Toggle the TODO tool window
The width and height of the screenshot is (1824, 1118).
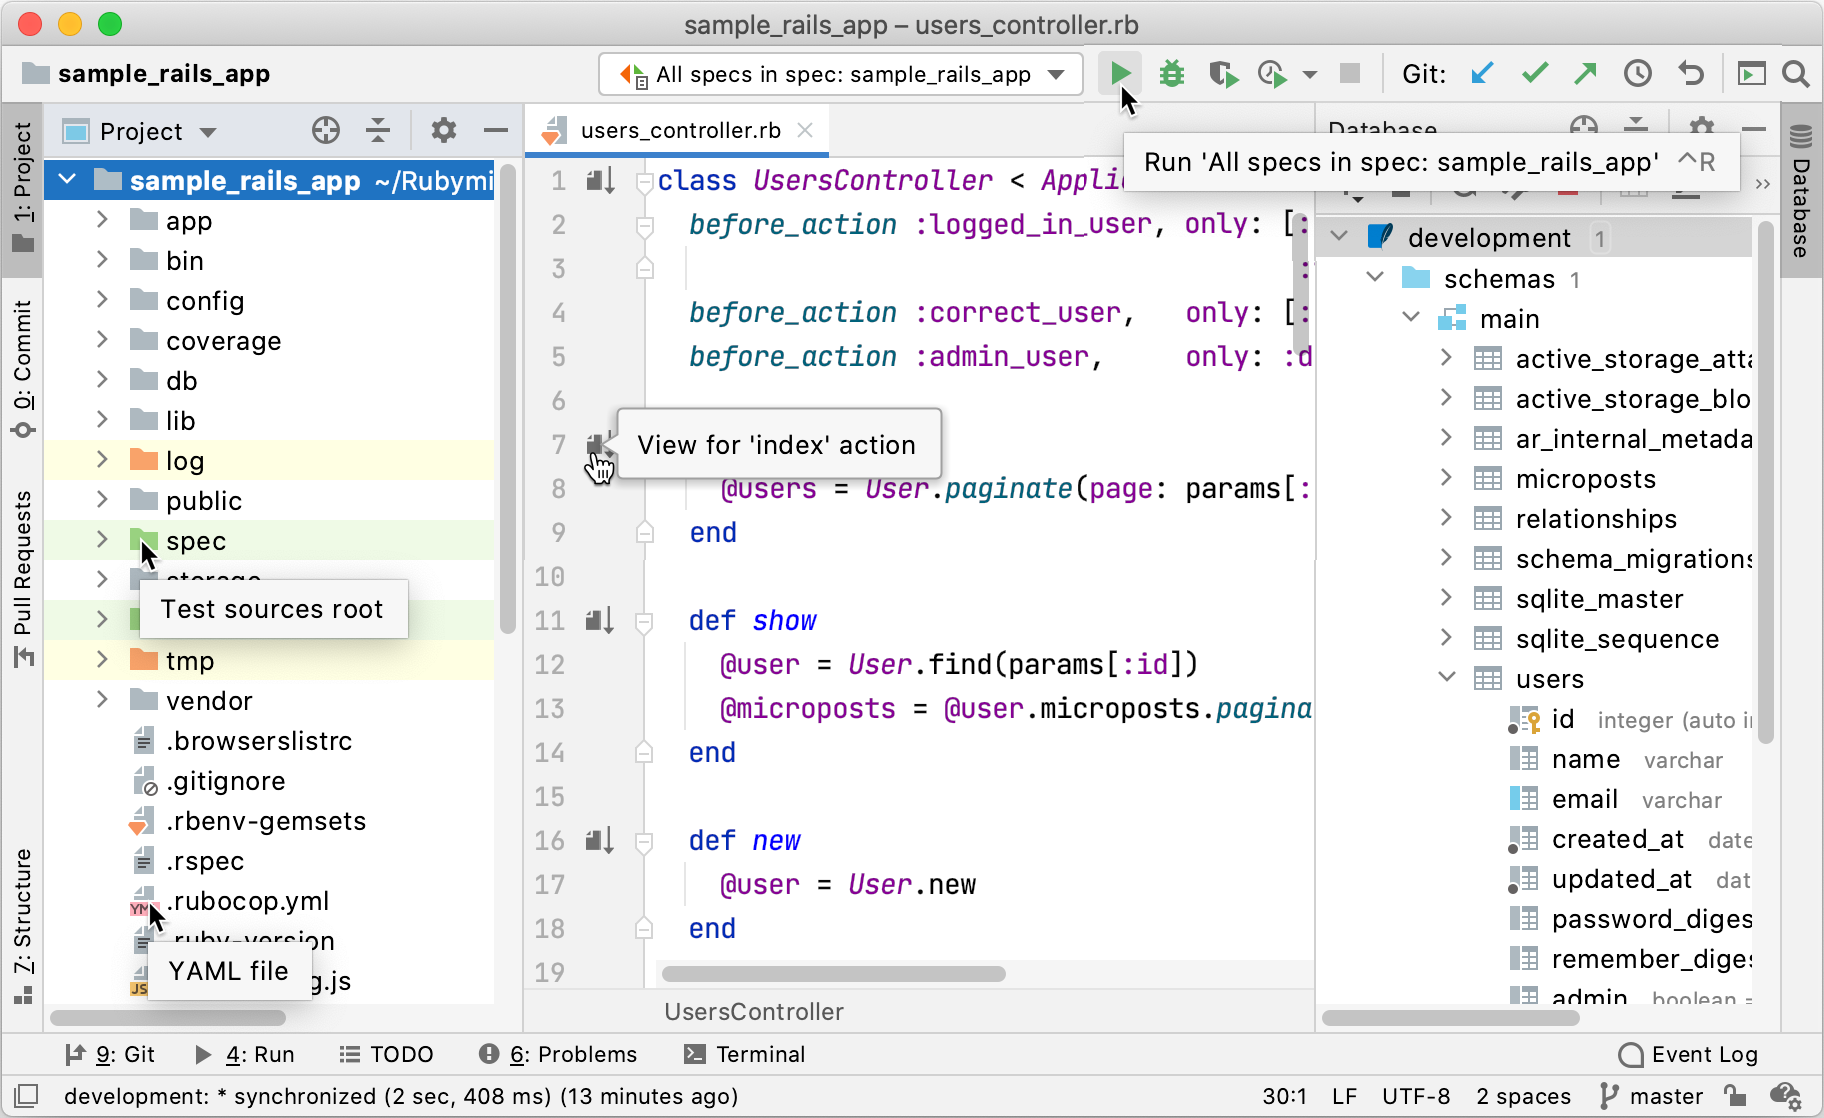point(388,1054)
